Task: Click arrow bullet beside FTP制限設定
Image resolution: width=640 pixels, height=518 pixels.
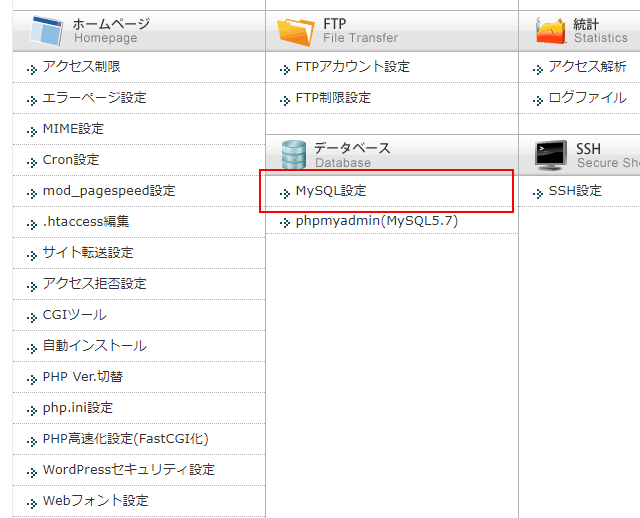Action: pyautogui.click(x=284, y=100)
